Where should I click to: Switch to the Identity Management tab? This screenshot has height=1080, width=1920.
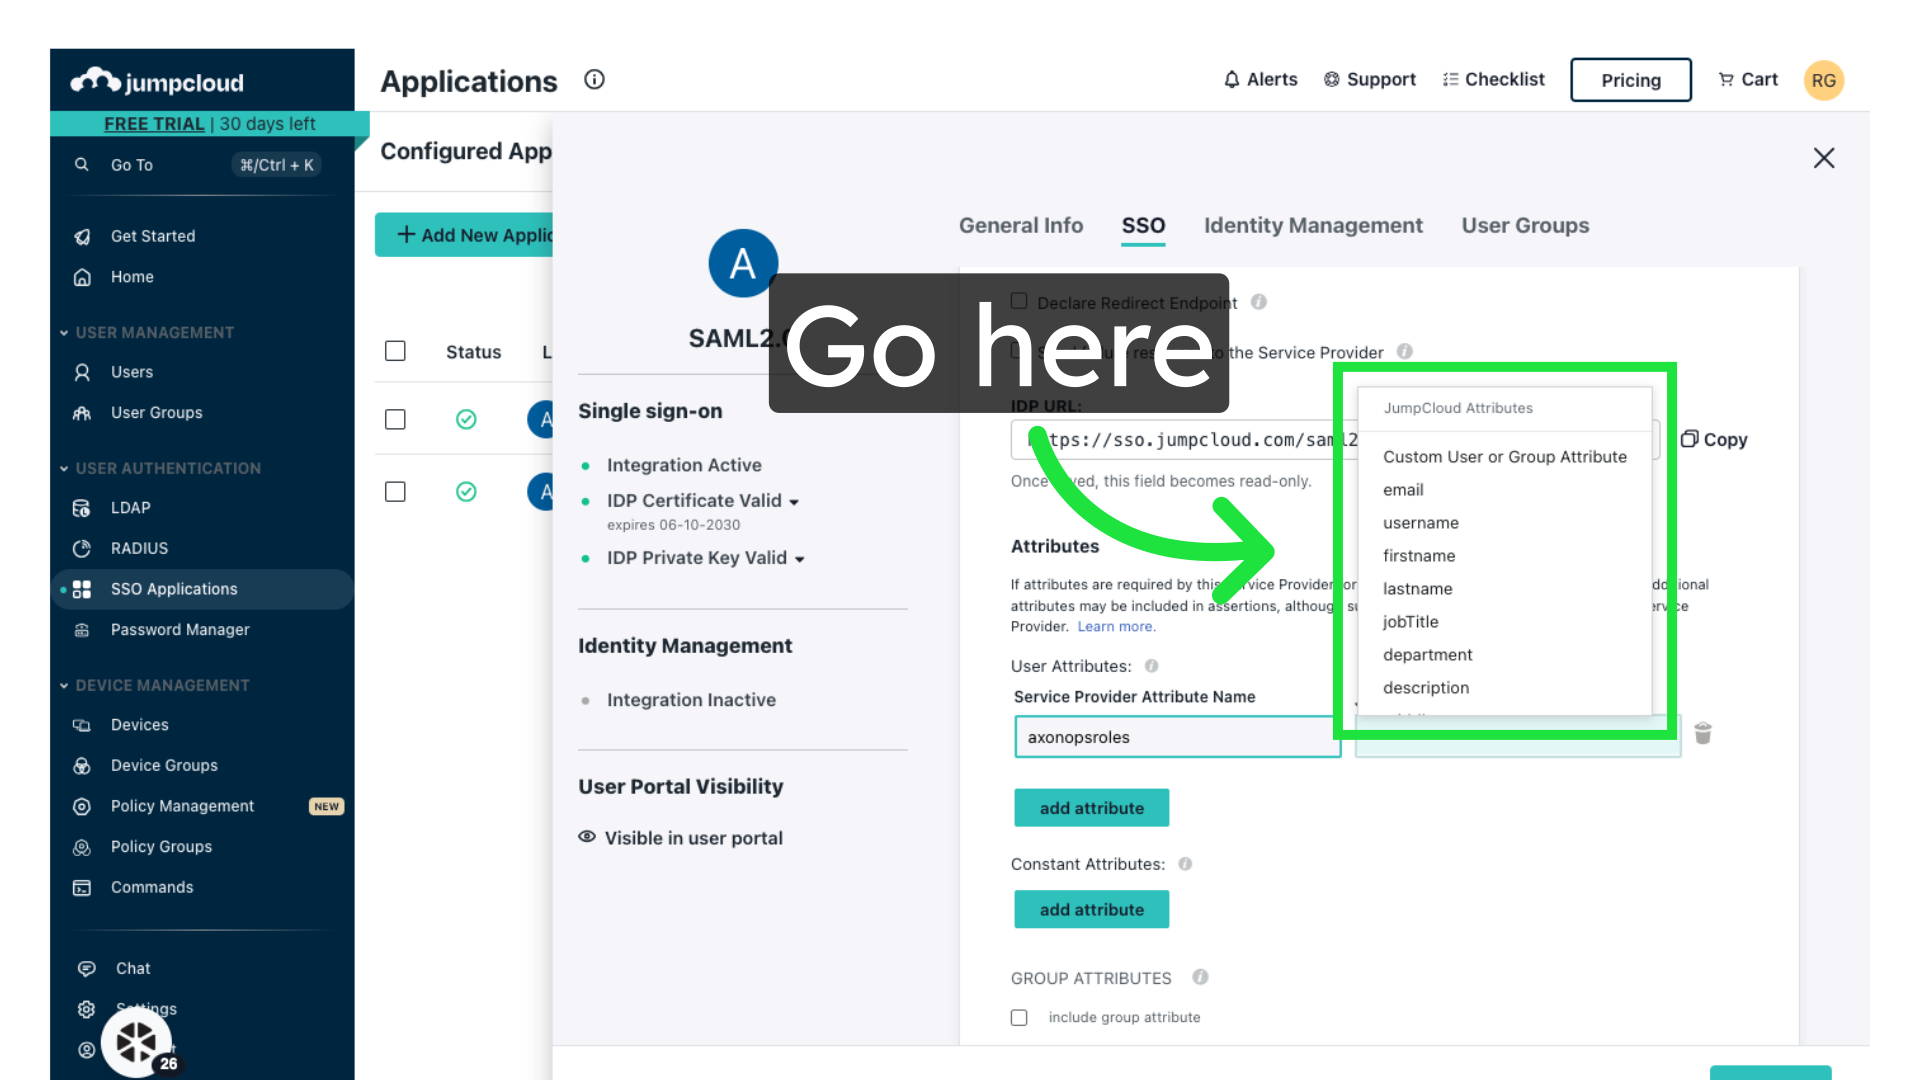coord(1312,225)
